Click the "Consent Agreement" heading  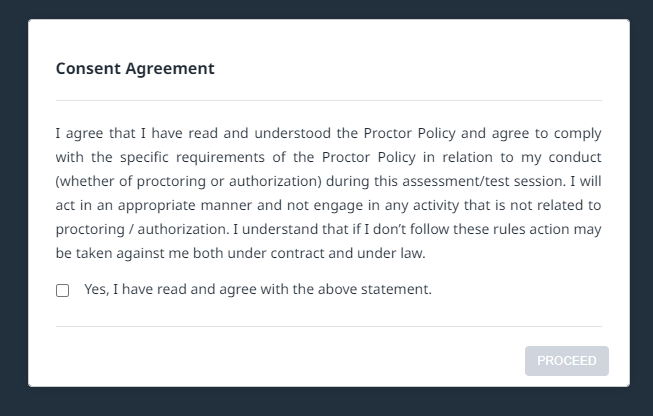135,69
